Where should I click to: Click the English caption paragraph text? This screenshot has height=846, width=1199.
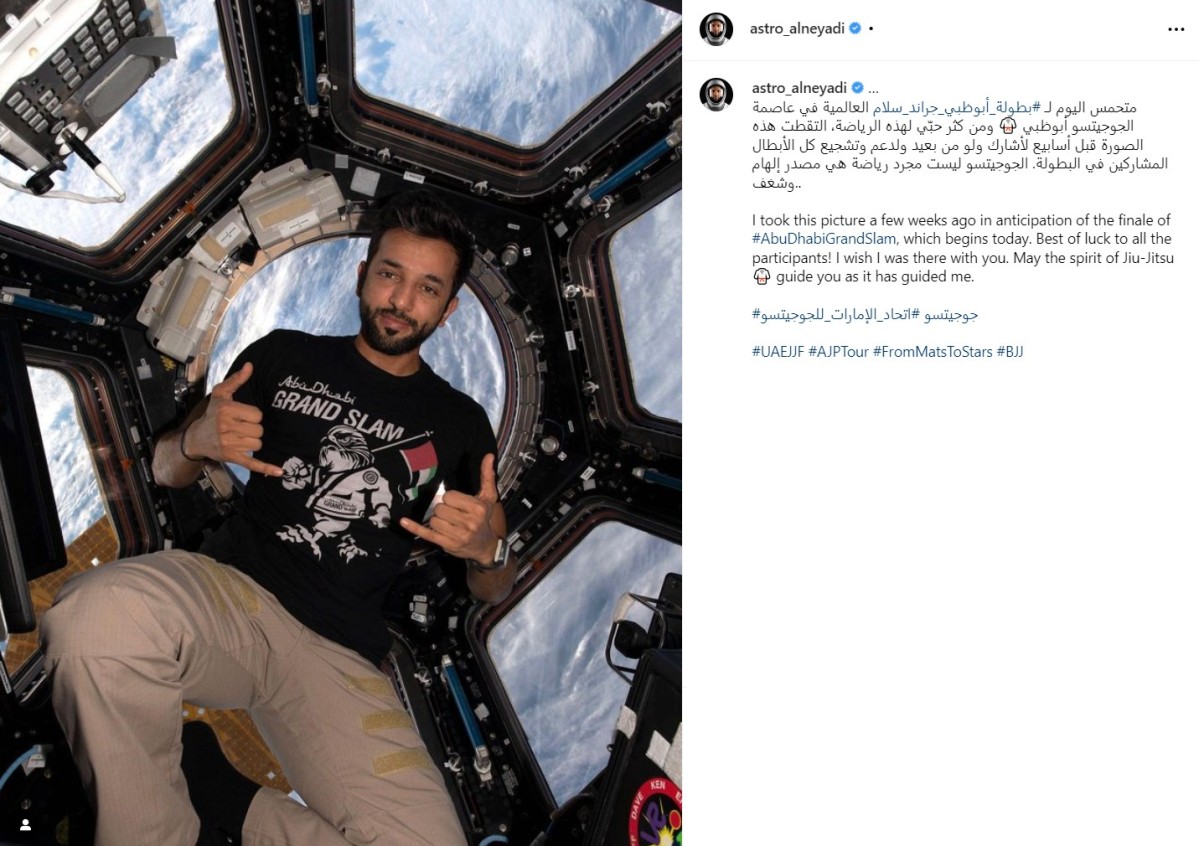click(962, 248)
